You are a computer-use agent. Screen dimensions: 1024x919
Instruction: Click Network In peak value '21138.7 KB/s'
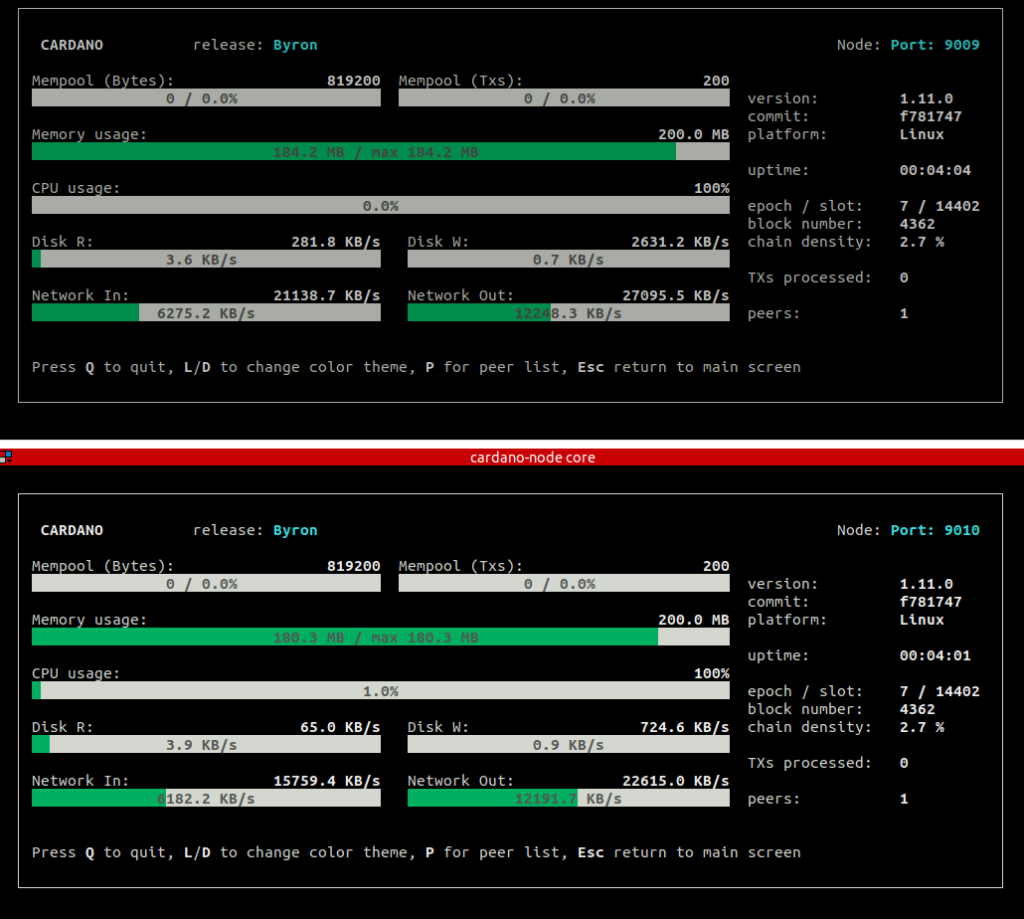coord(327,295)
